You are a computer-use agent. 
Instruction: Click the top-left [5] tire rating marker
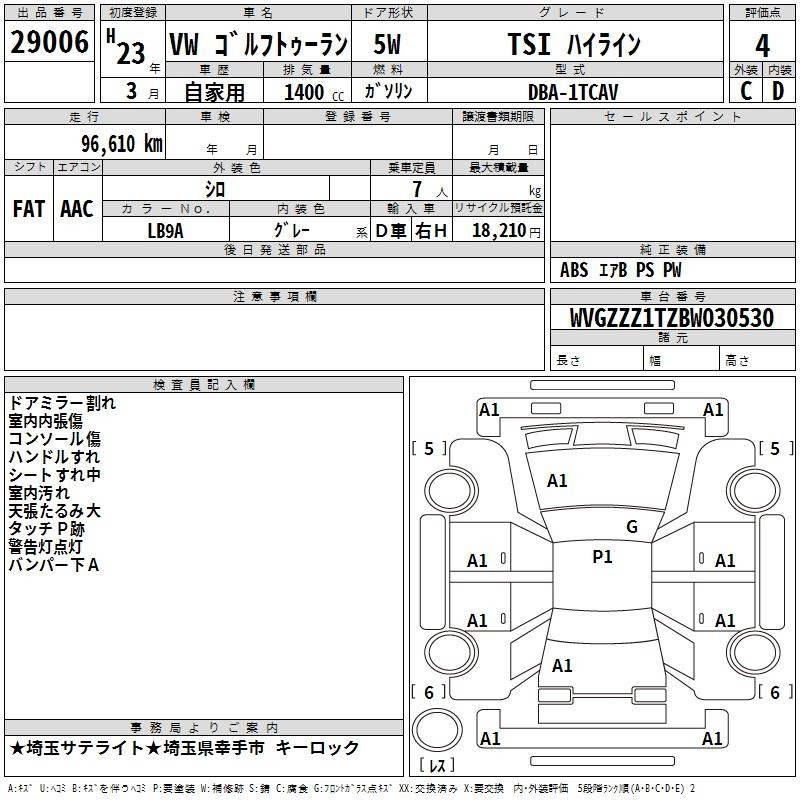(429, 449)
